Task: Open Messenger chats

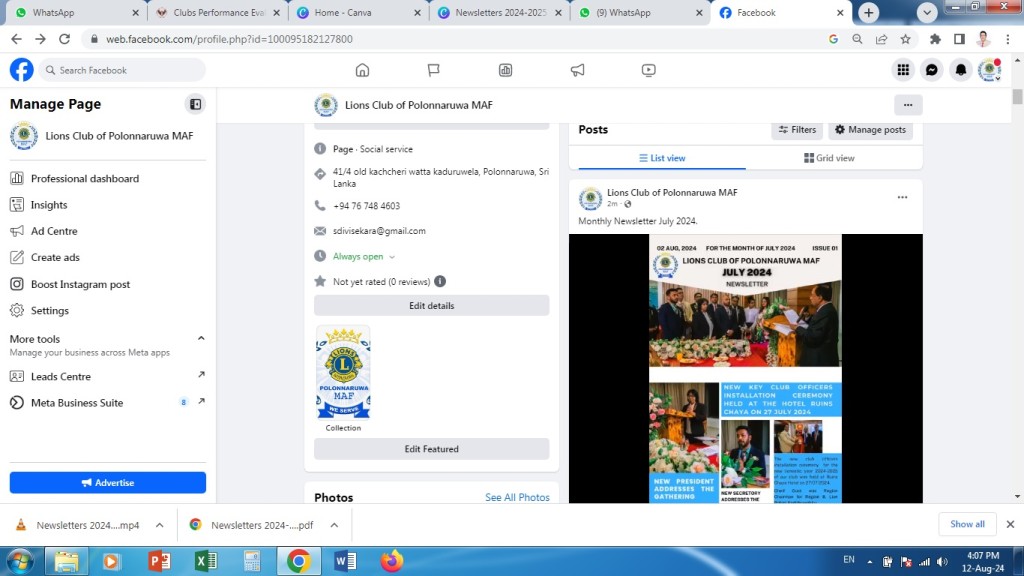Action: tap(932, 70)
